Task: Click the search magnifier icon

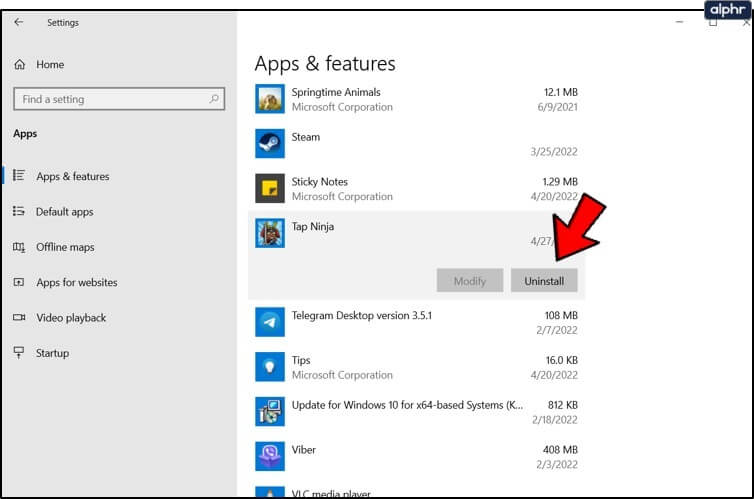Action: (214, 99)
